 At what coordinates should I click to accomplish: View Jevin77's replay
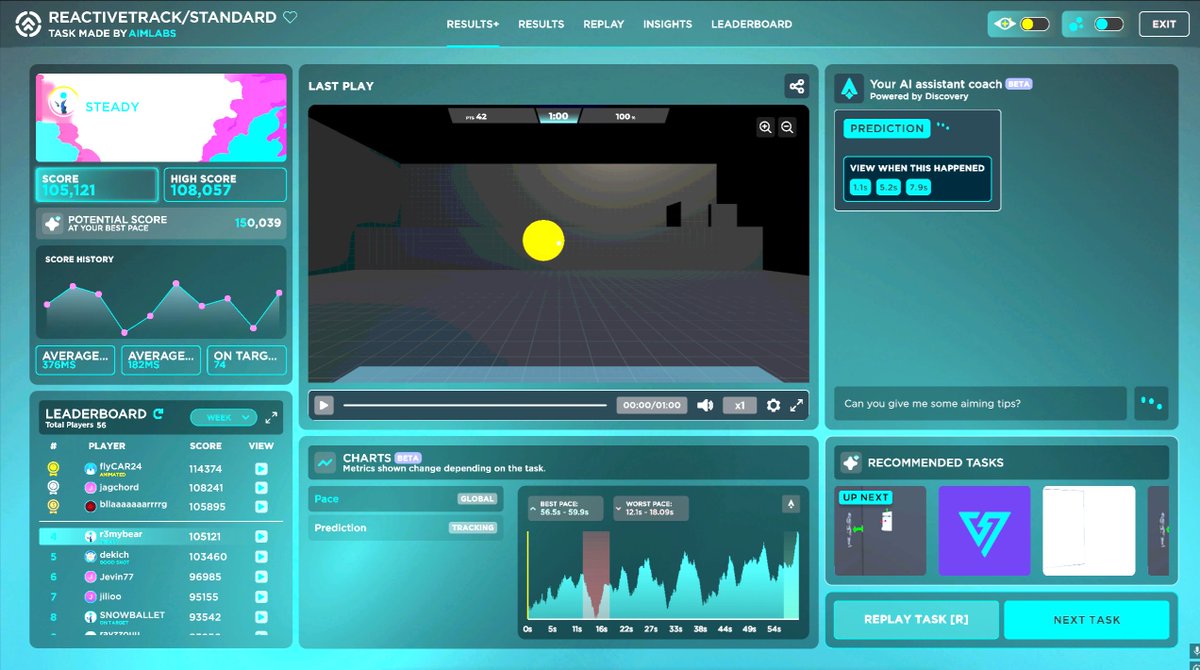[x=261, y=577]
